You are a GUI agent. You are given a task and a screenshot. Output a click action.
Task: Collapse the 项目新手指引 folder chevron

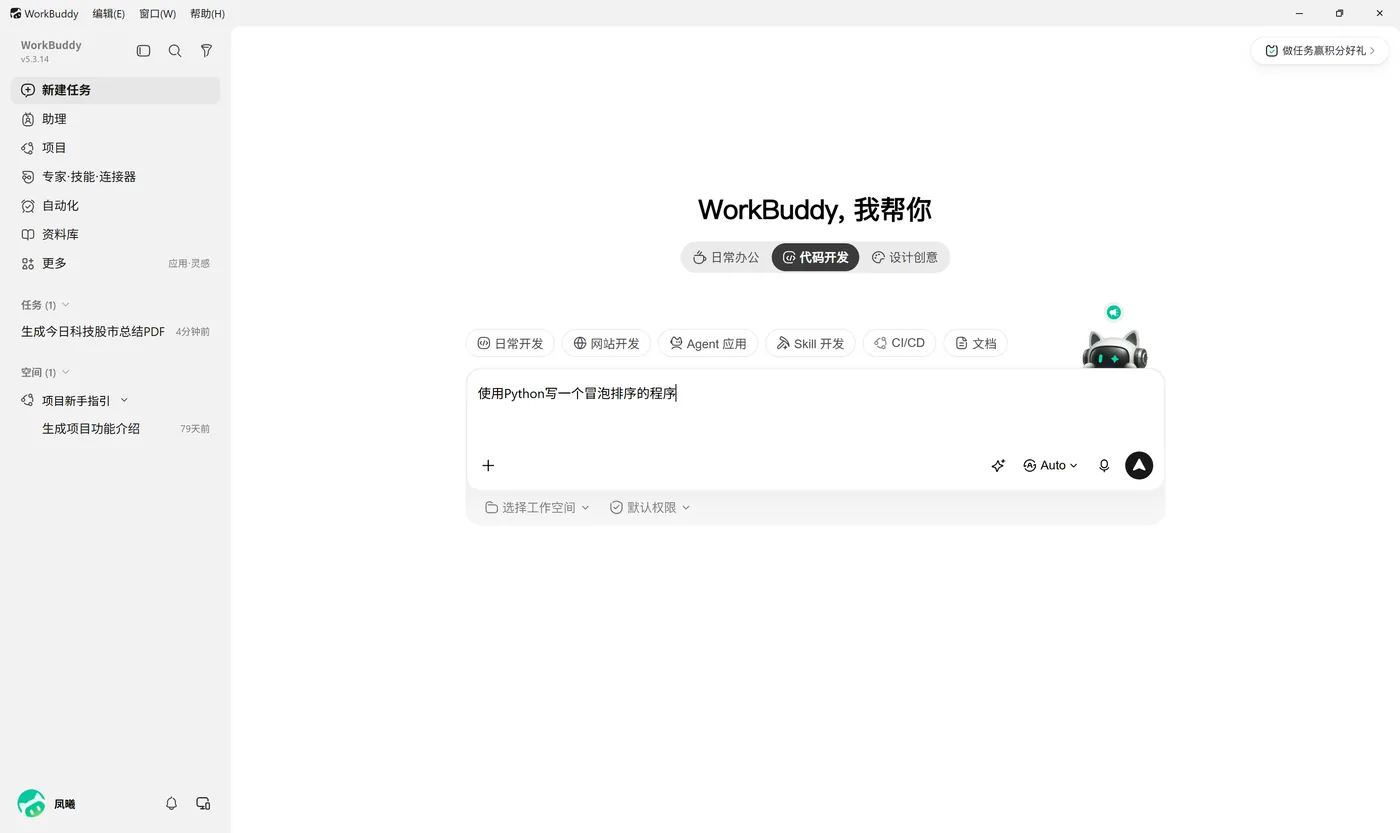click(x=124, y=400)
